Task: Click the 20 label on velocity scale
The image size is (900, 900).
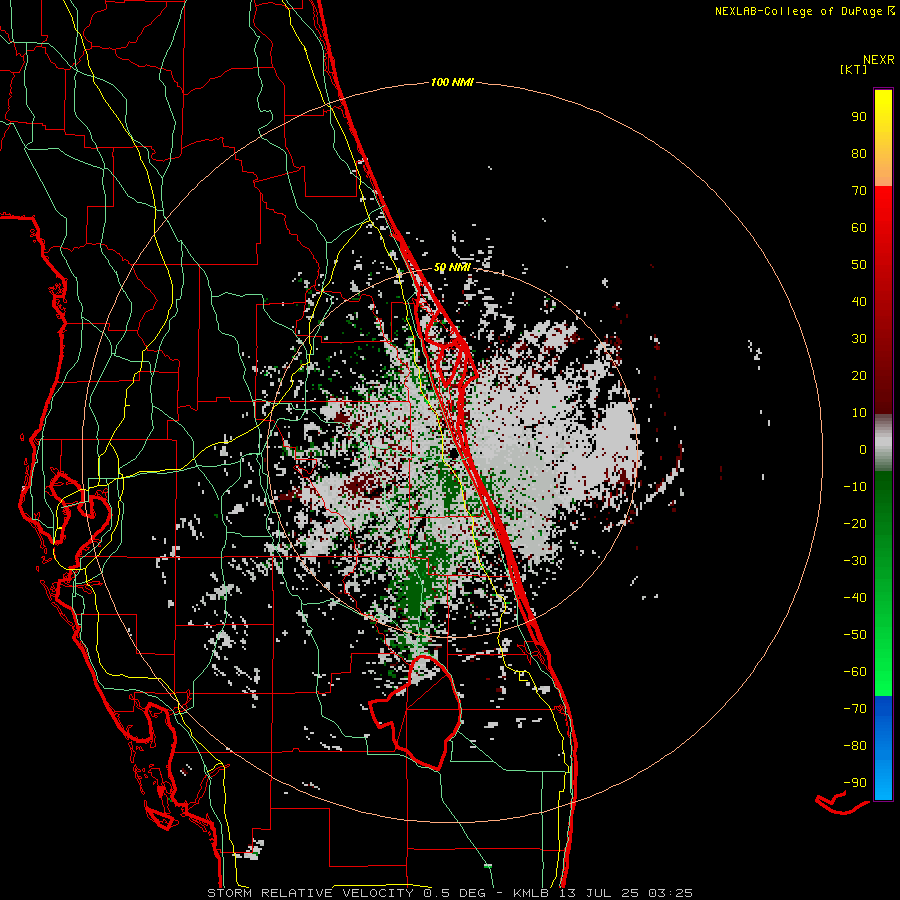Action: point(859,376)
